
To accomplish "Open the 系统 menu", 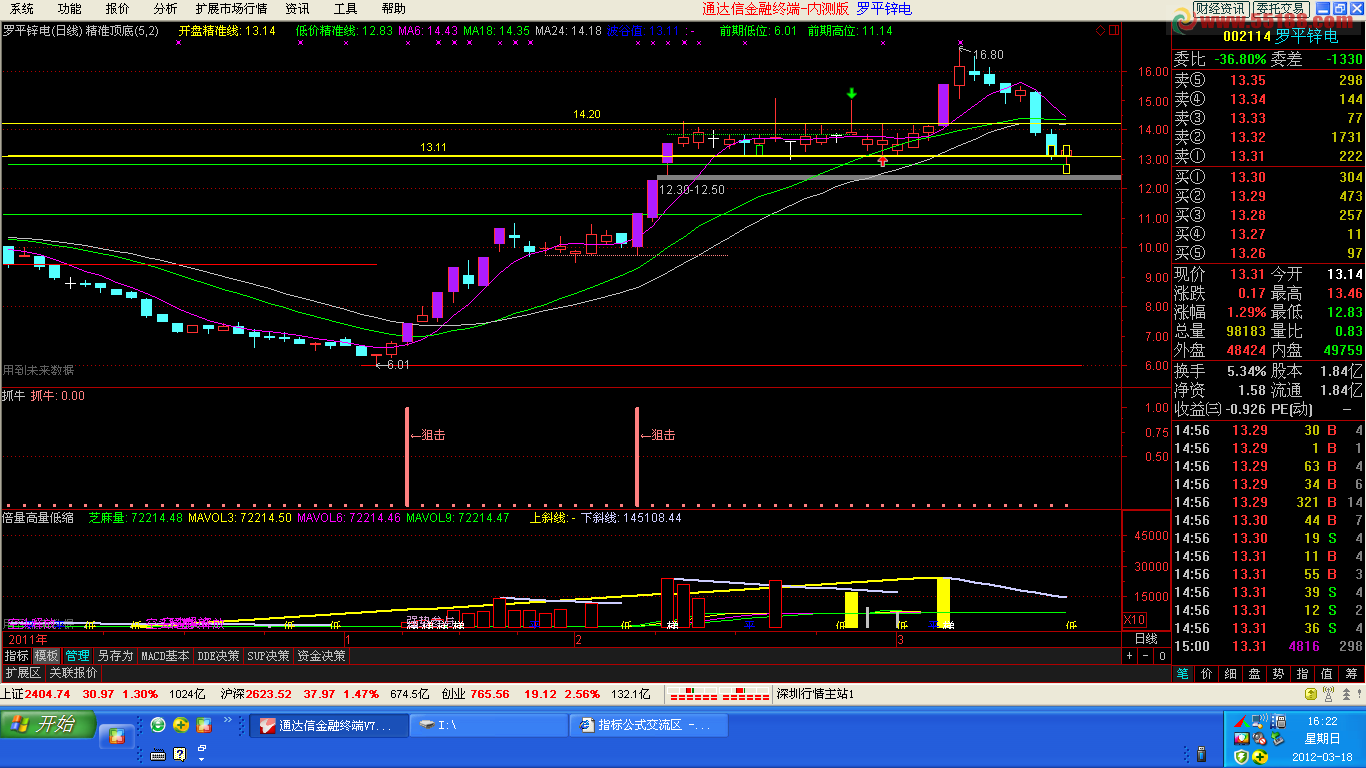I will [x=22, y=8].
